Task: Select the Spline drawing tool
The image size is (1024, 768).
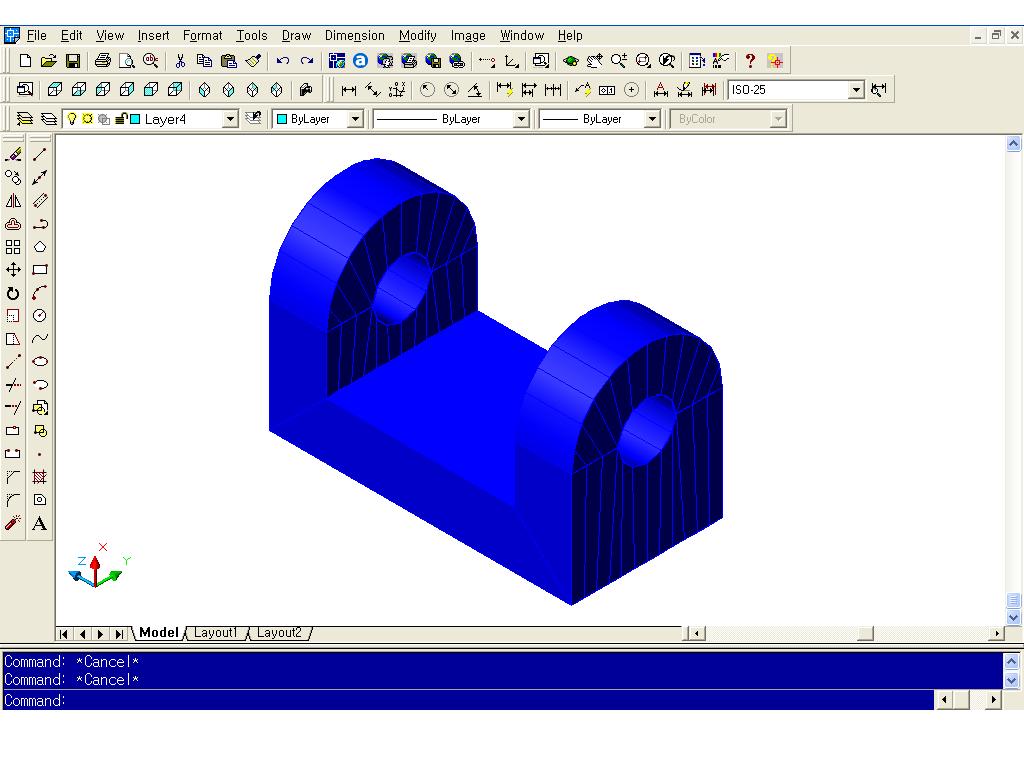Action: pyautogui.click(x=40, y=339)
